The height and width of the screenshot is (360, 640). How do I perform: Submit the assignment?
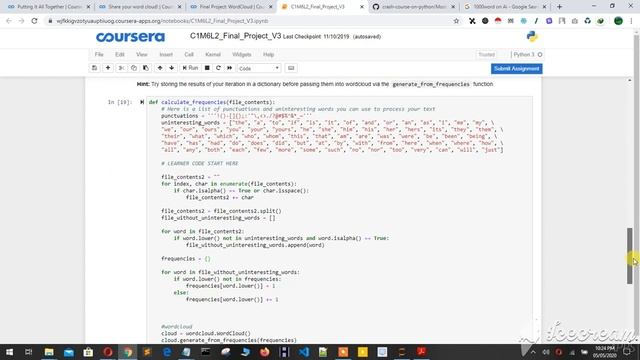(516, 69)
